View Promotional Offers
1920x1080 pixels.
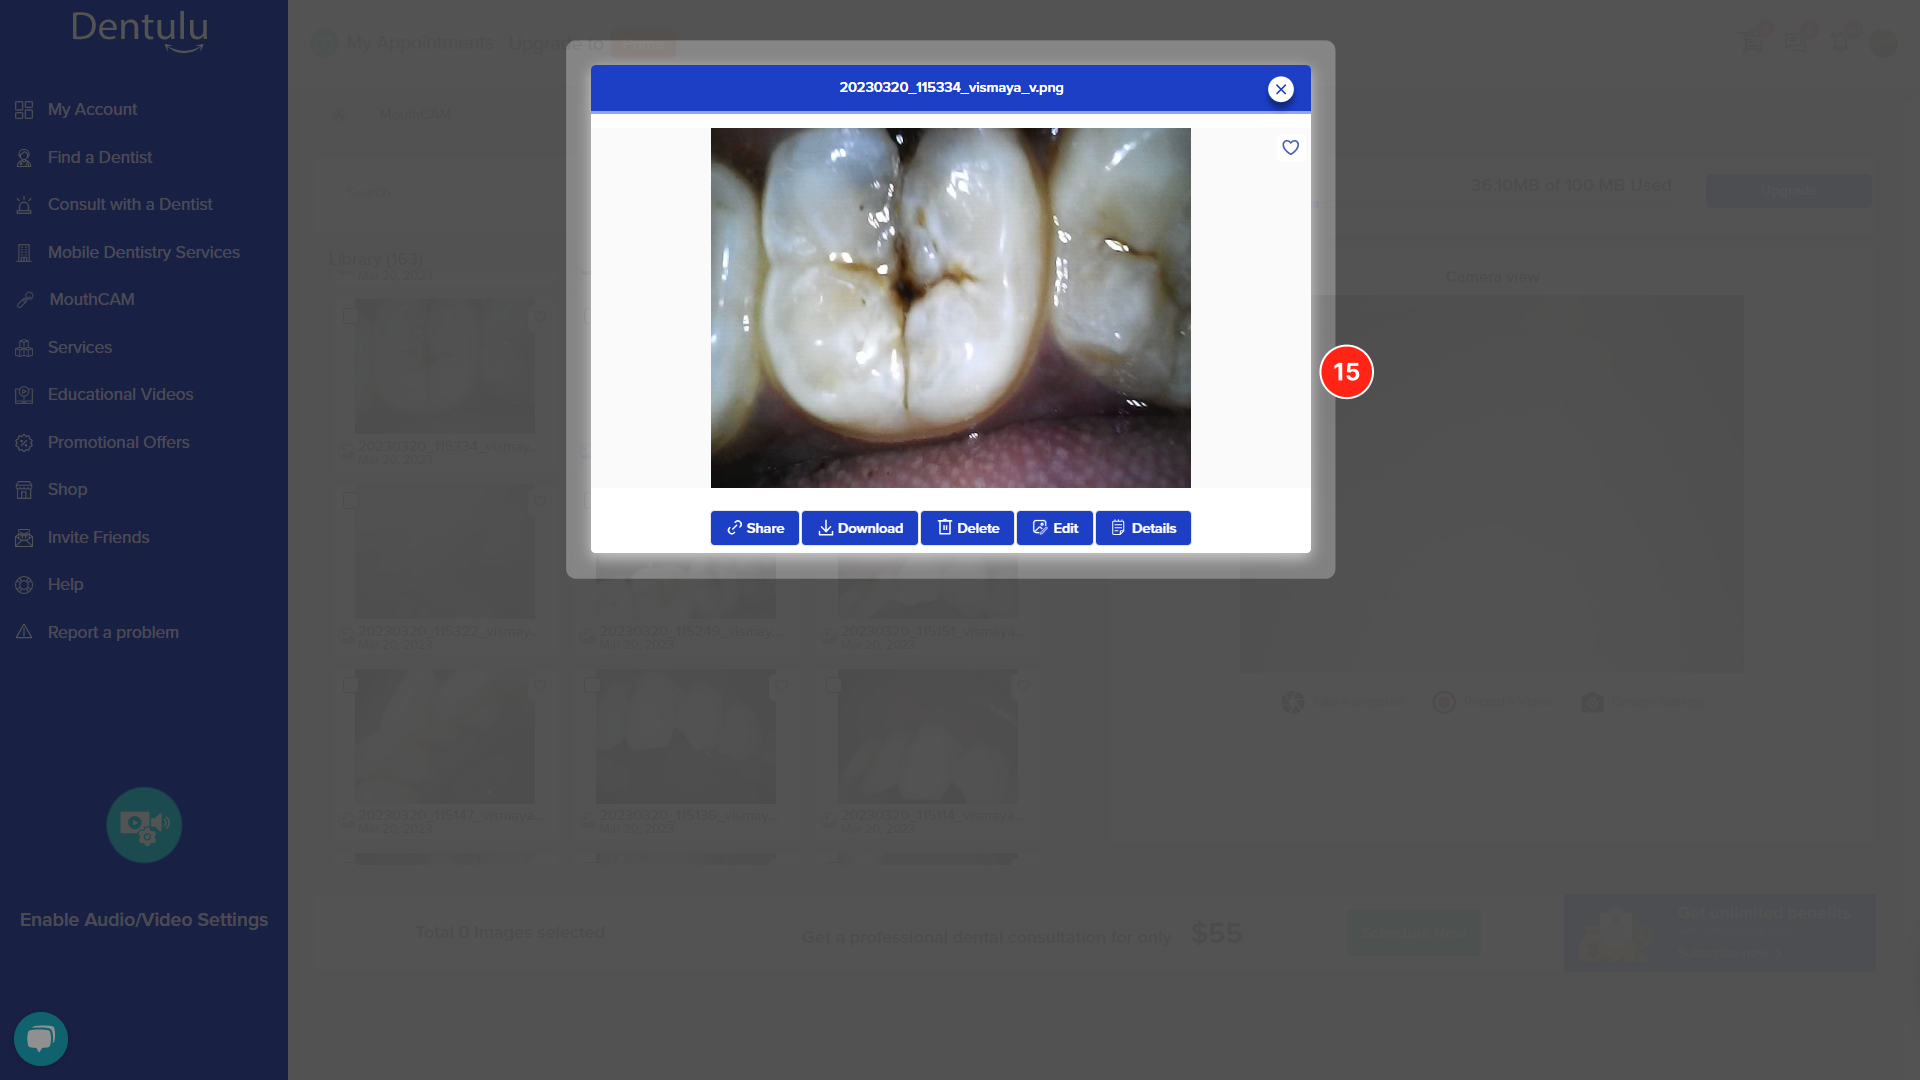click(x=119, y=442)
